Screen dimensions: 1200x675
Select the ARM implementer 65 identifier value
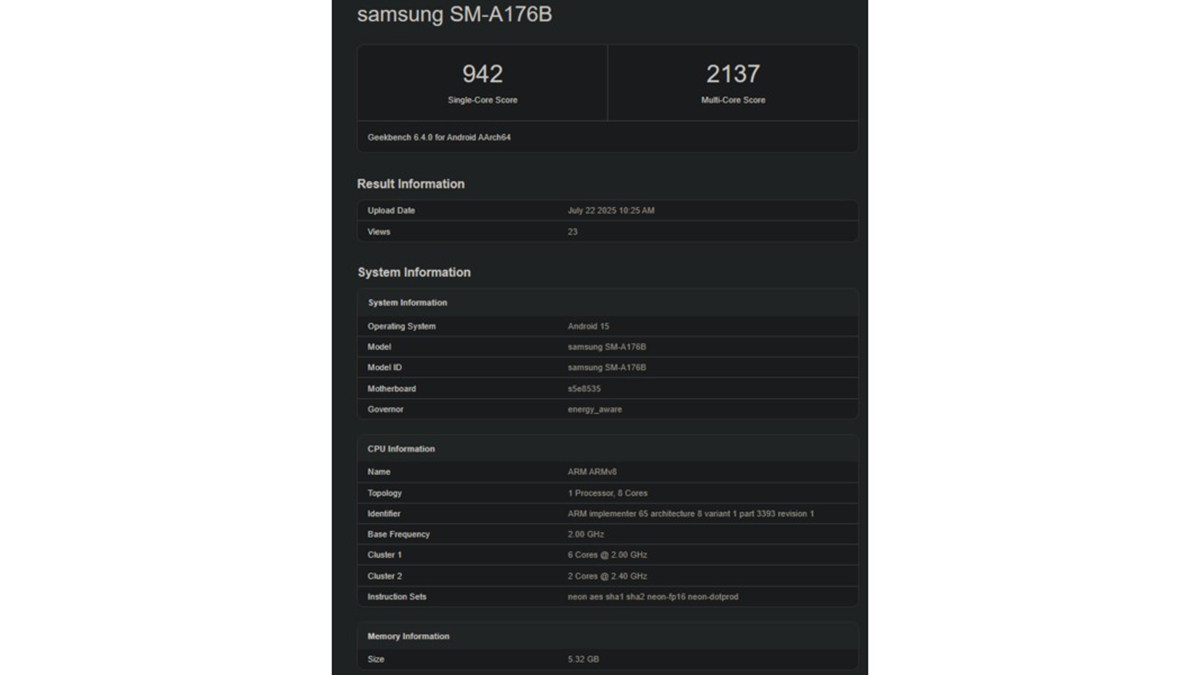point(691,514)
